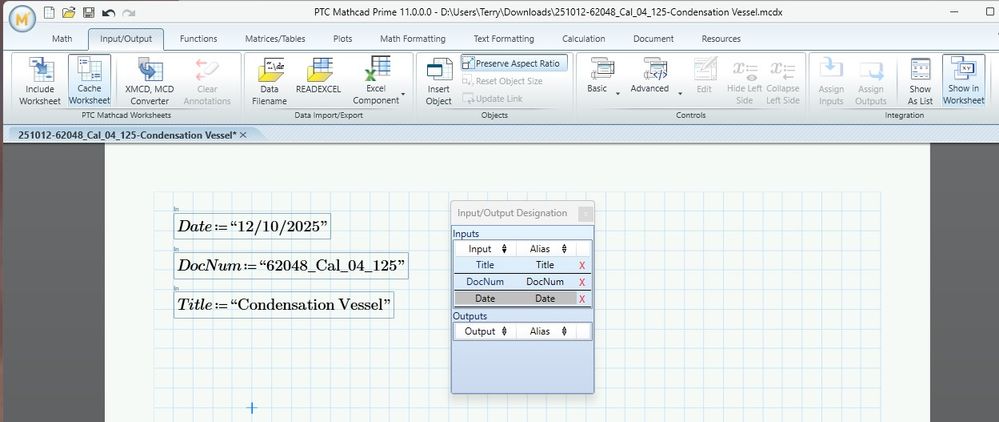Viewport: 999px width, 422px height.
Task: Save worksheet with the floppy disk icon
Action: click(x=89, y=12)
